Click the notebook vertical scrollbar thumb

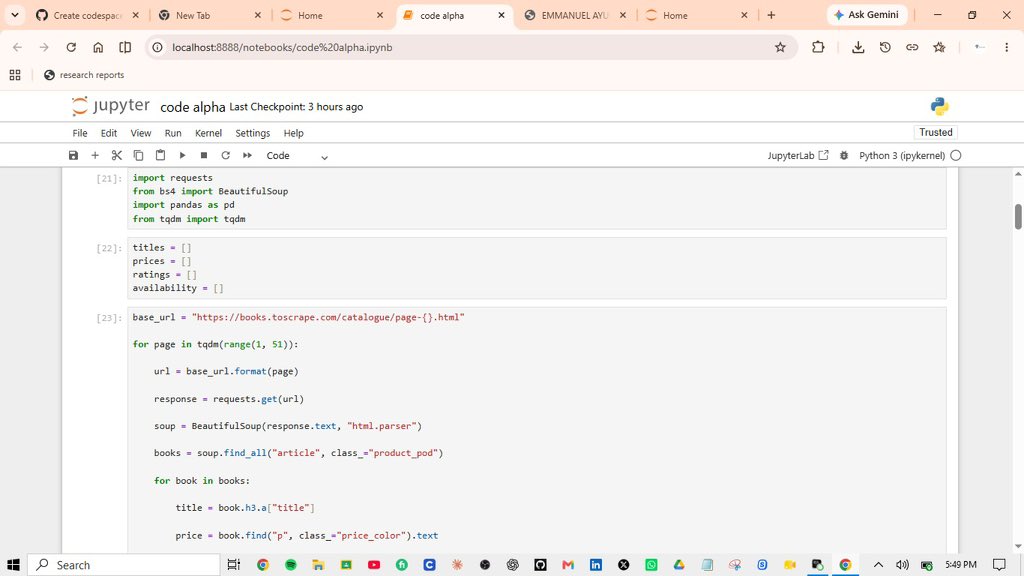[x=1017, y=217]
